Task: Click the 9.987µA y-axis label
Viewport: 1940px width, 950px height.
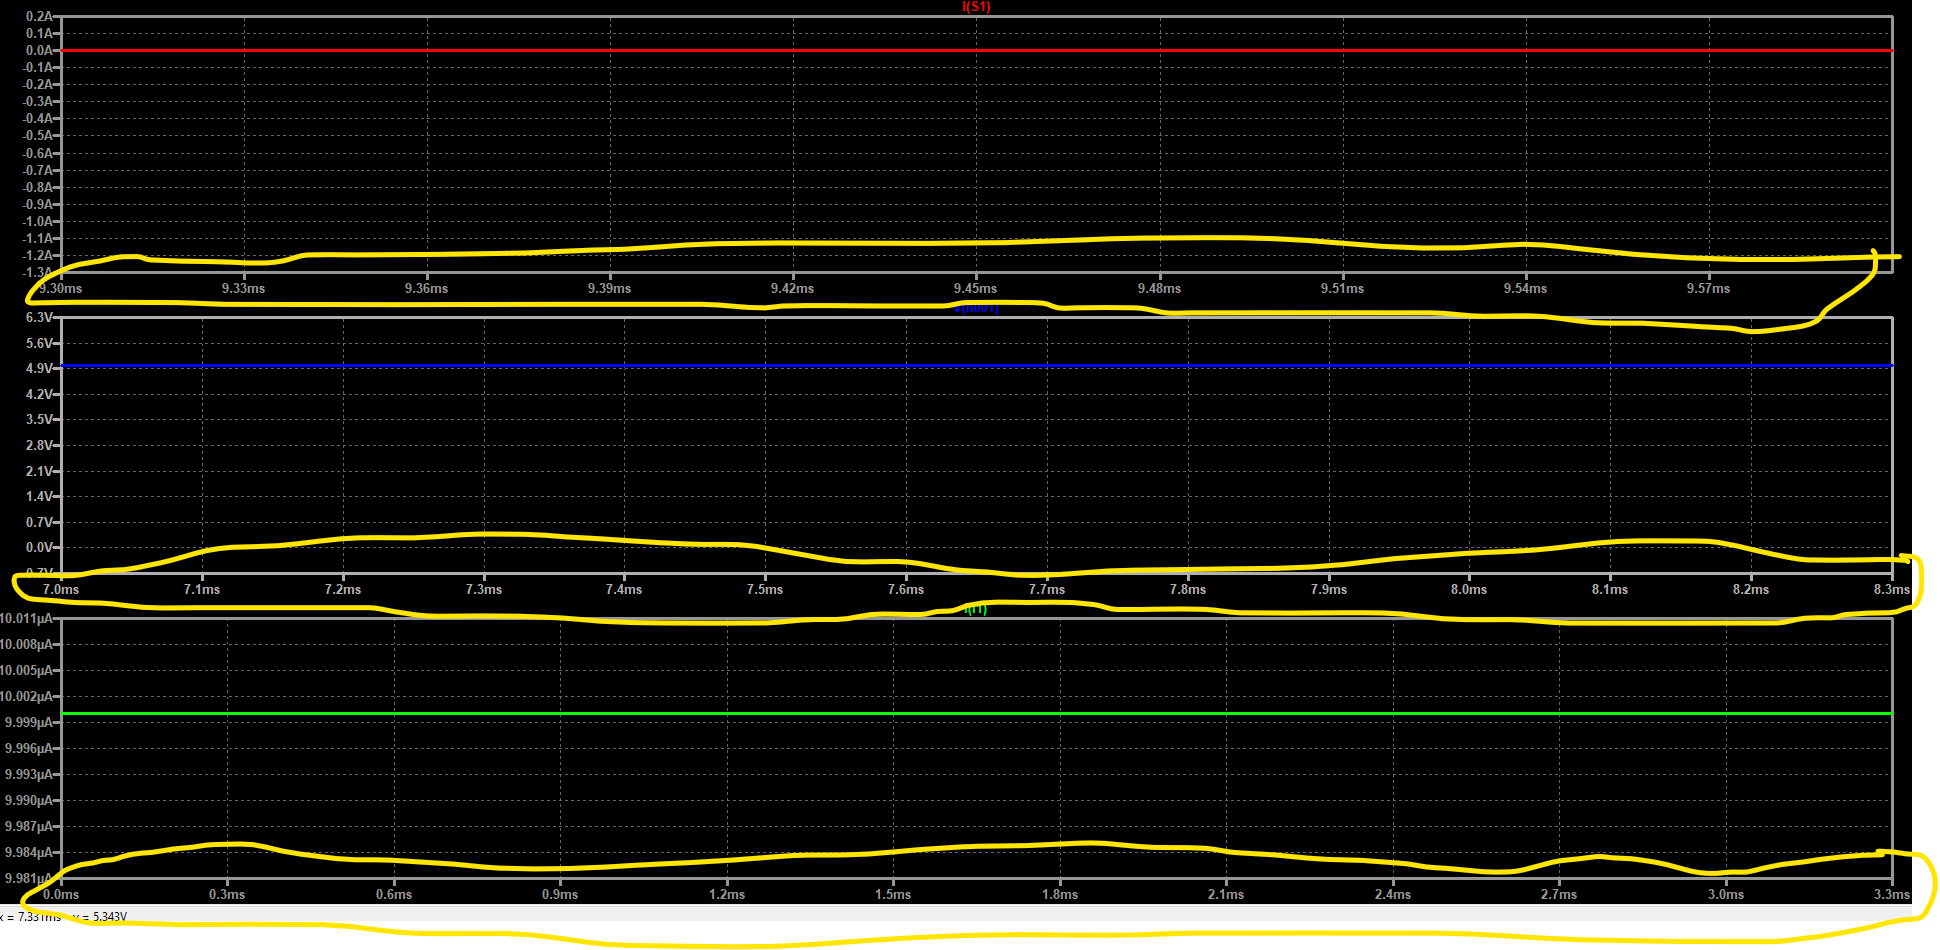Action: point(28,826)
